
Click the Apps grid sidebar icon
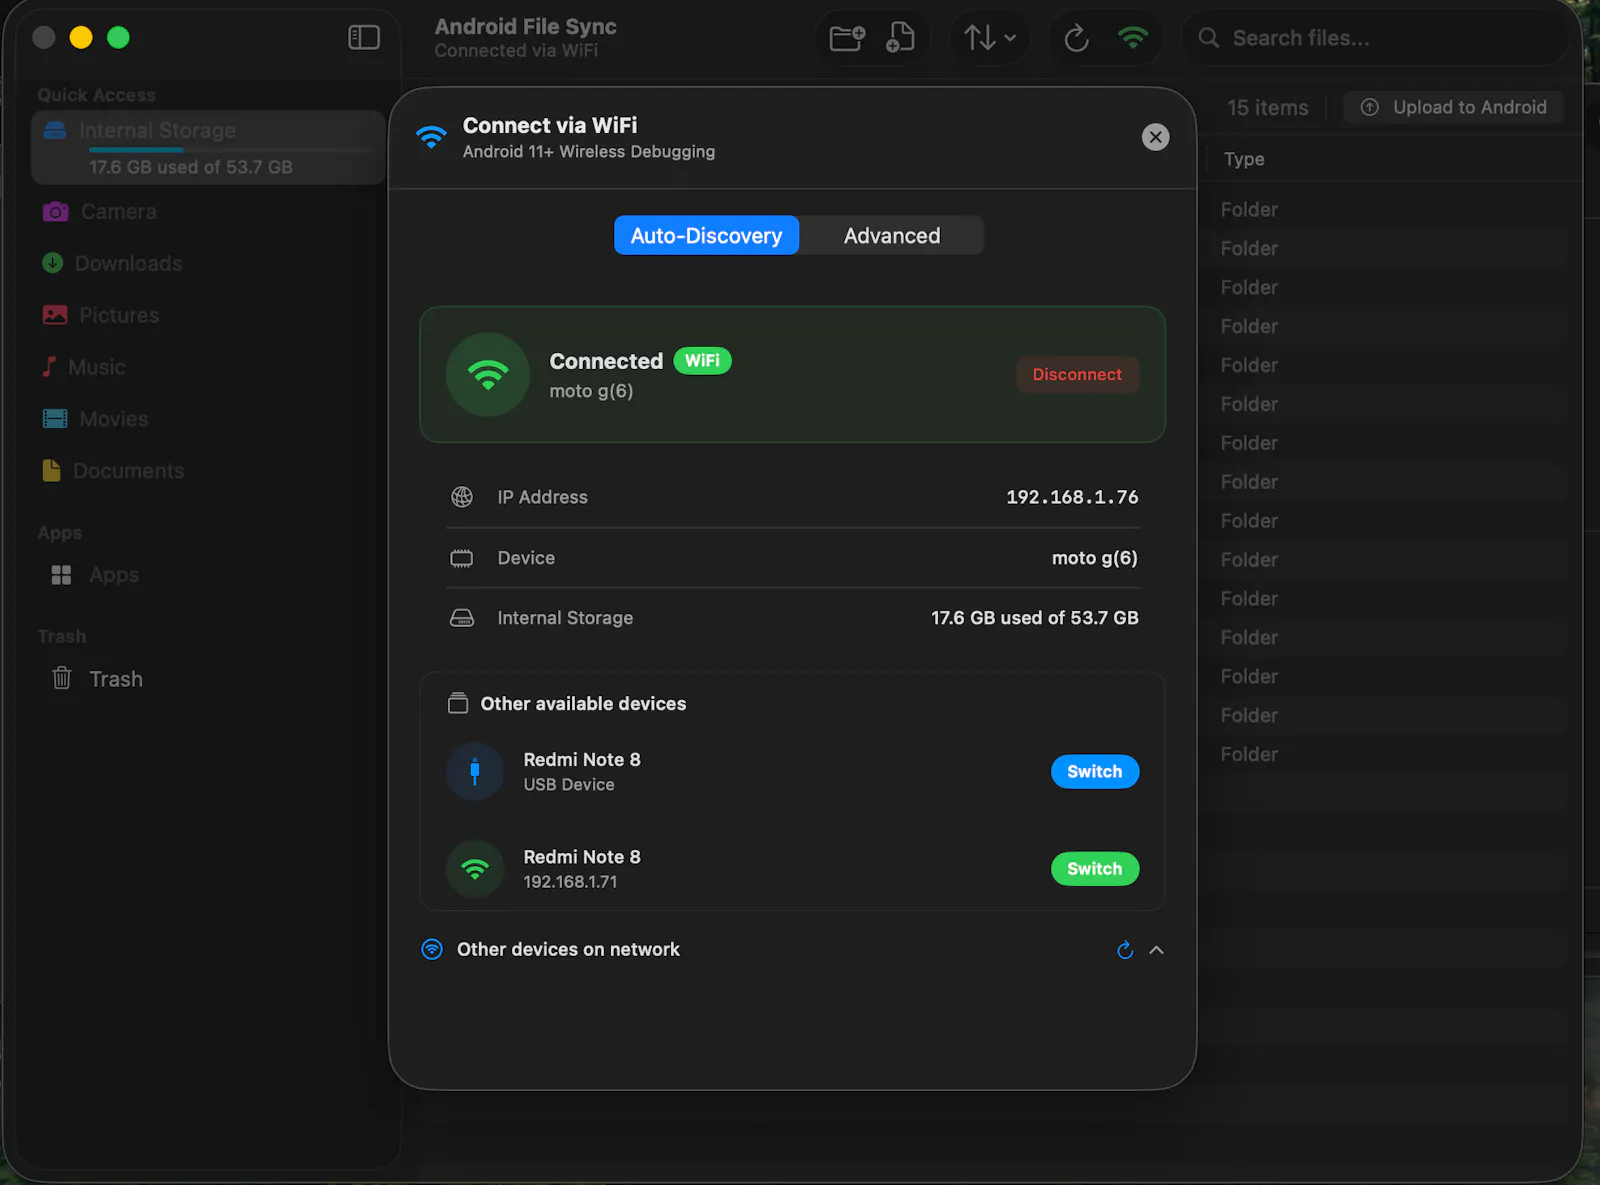click(61, 575)
